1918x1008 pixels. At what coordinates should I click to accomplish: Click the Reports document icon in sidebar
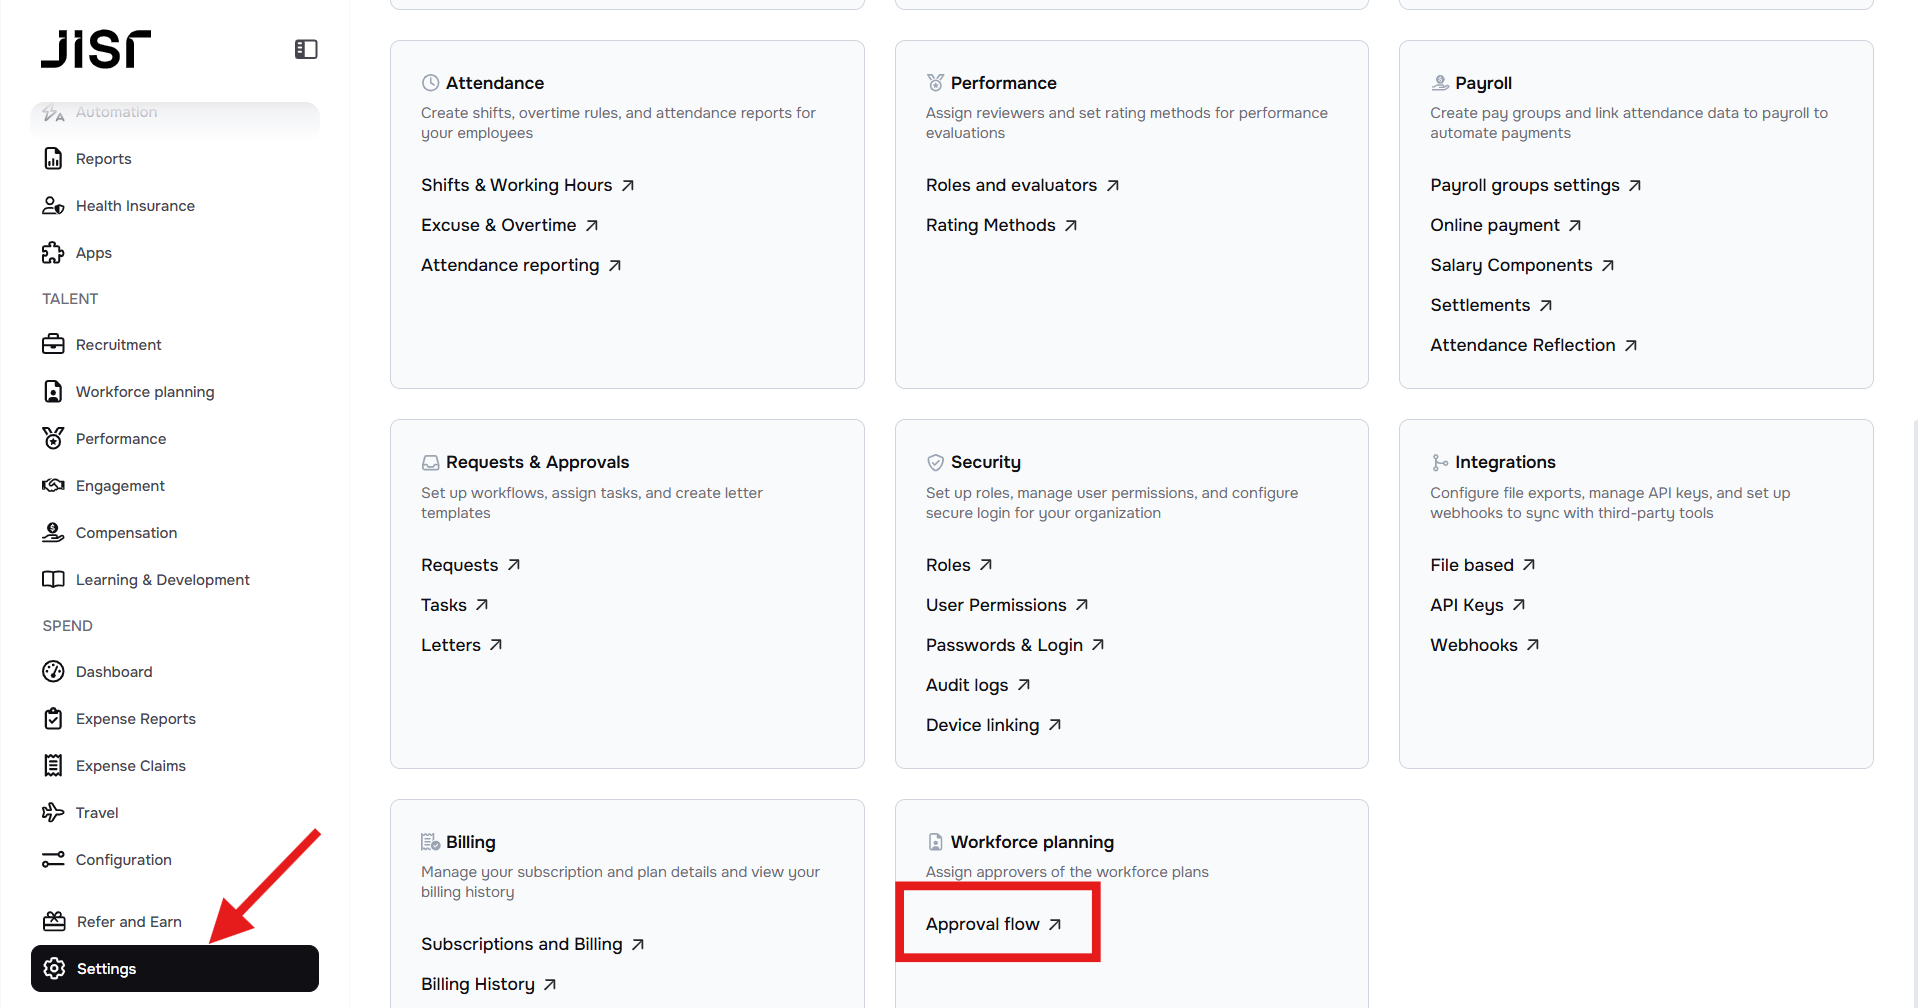53,159
